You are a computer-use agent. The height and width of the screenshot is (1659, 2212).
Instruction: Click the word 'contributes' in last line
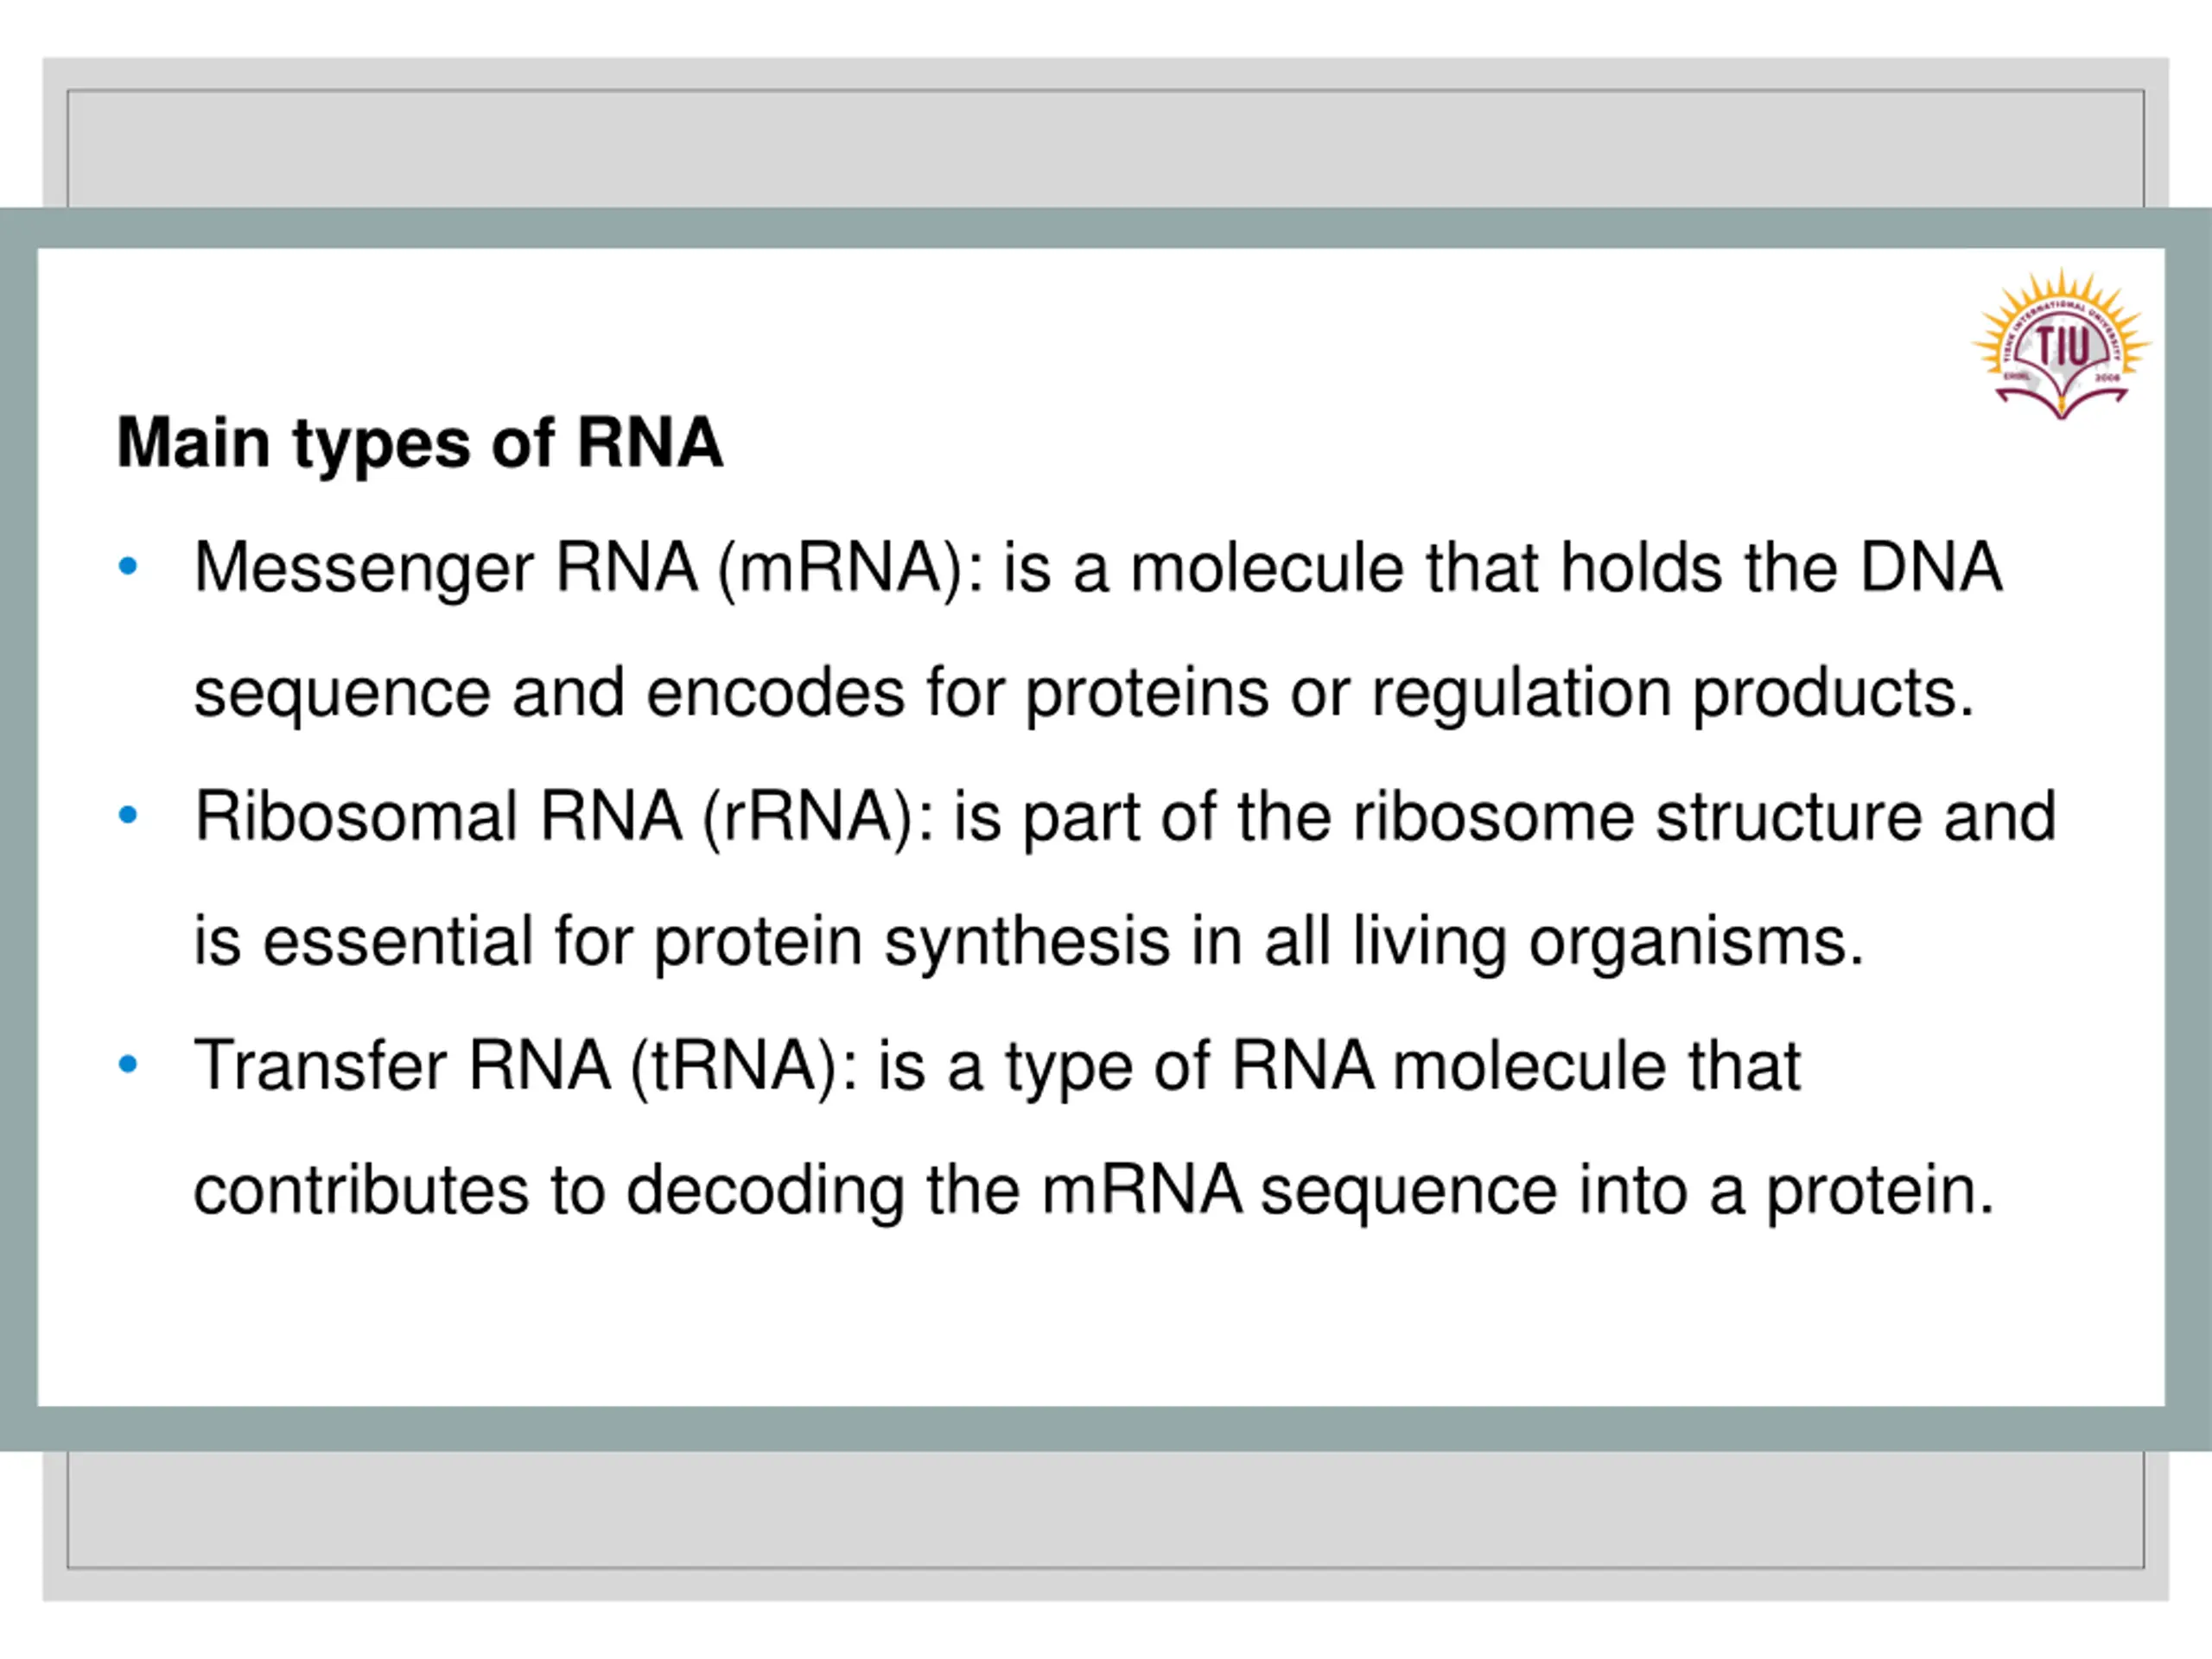click(x=361, y=1191)
